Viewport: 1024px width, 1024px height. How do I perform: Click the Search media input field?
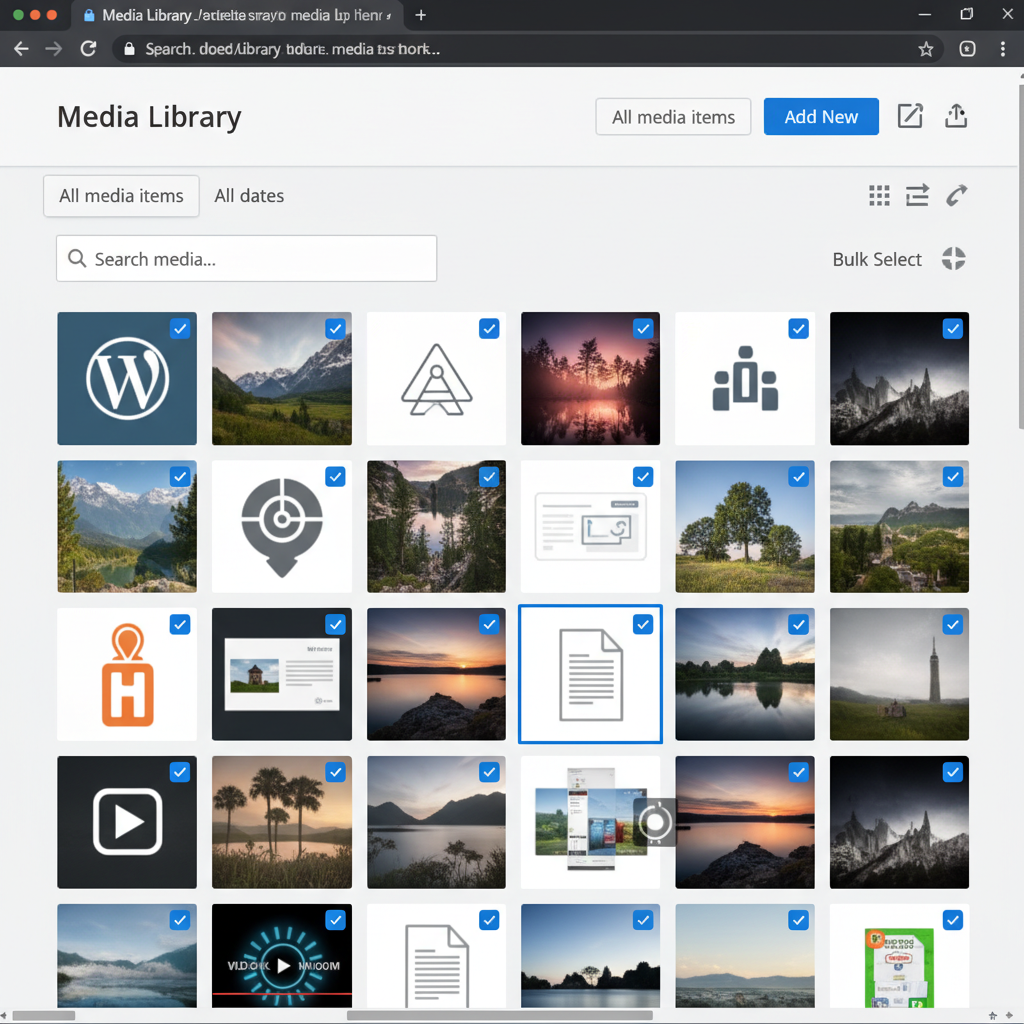[x=247, y=259]
